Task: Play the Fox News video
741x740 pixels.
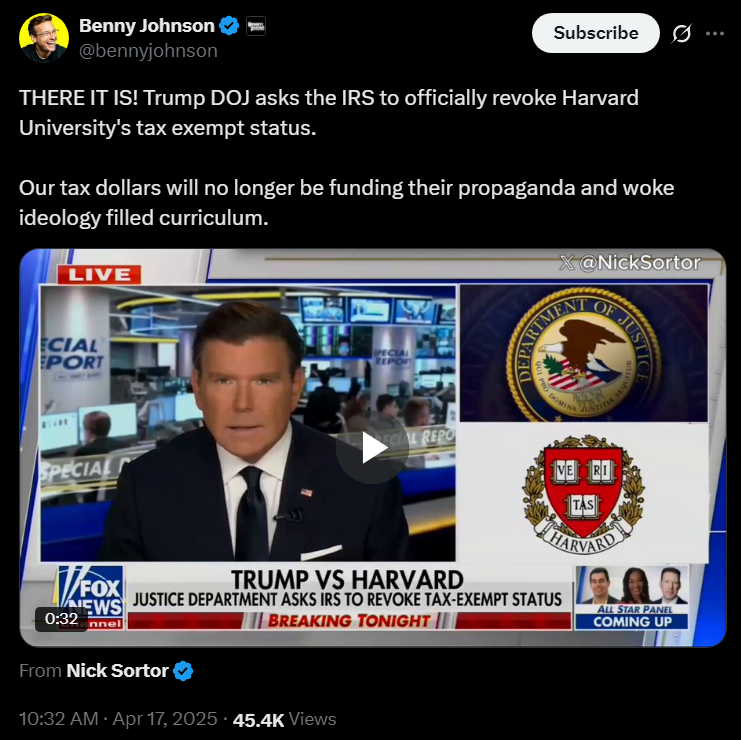Action: (x=372, y=447)
